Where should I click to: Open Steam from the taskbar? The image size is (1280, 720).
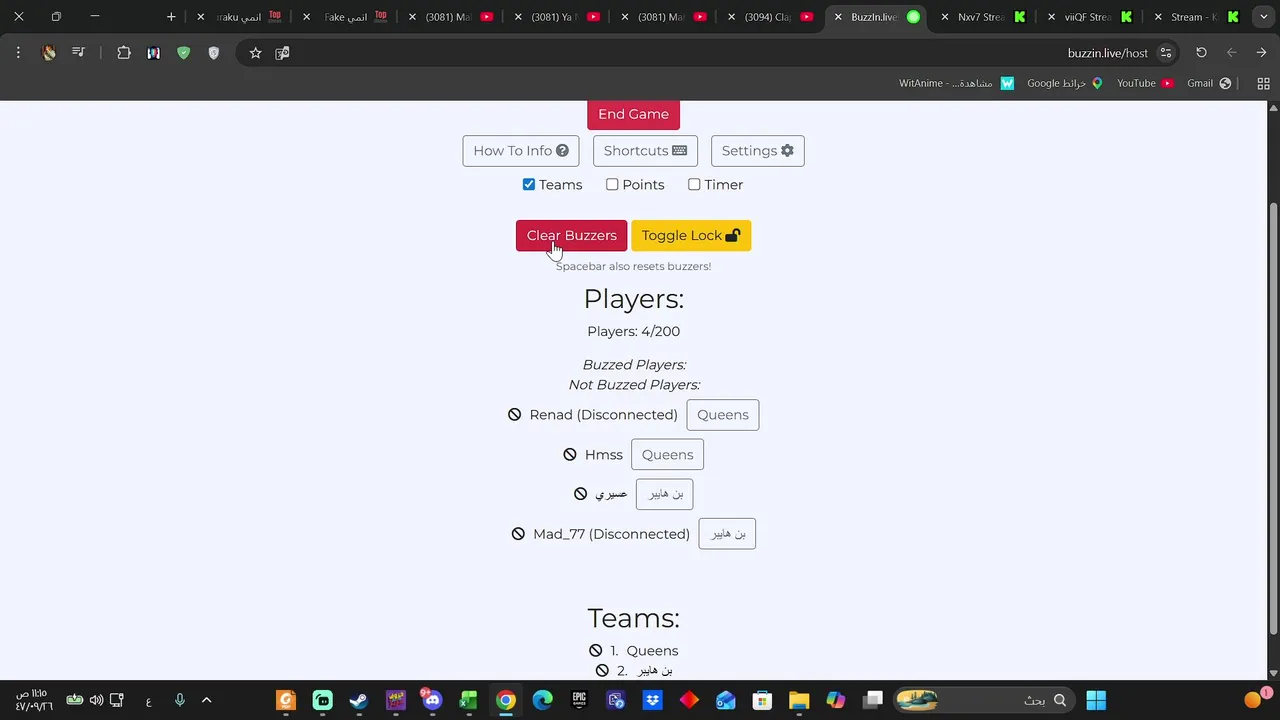pyautogui.click(x=359, y=700)
